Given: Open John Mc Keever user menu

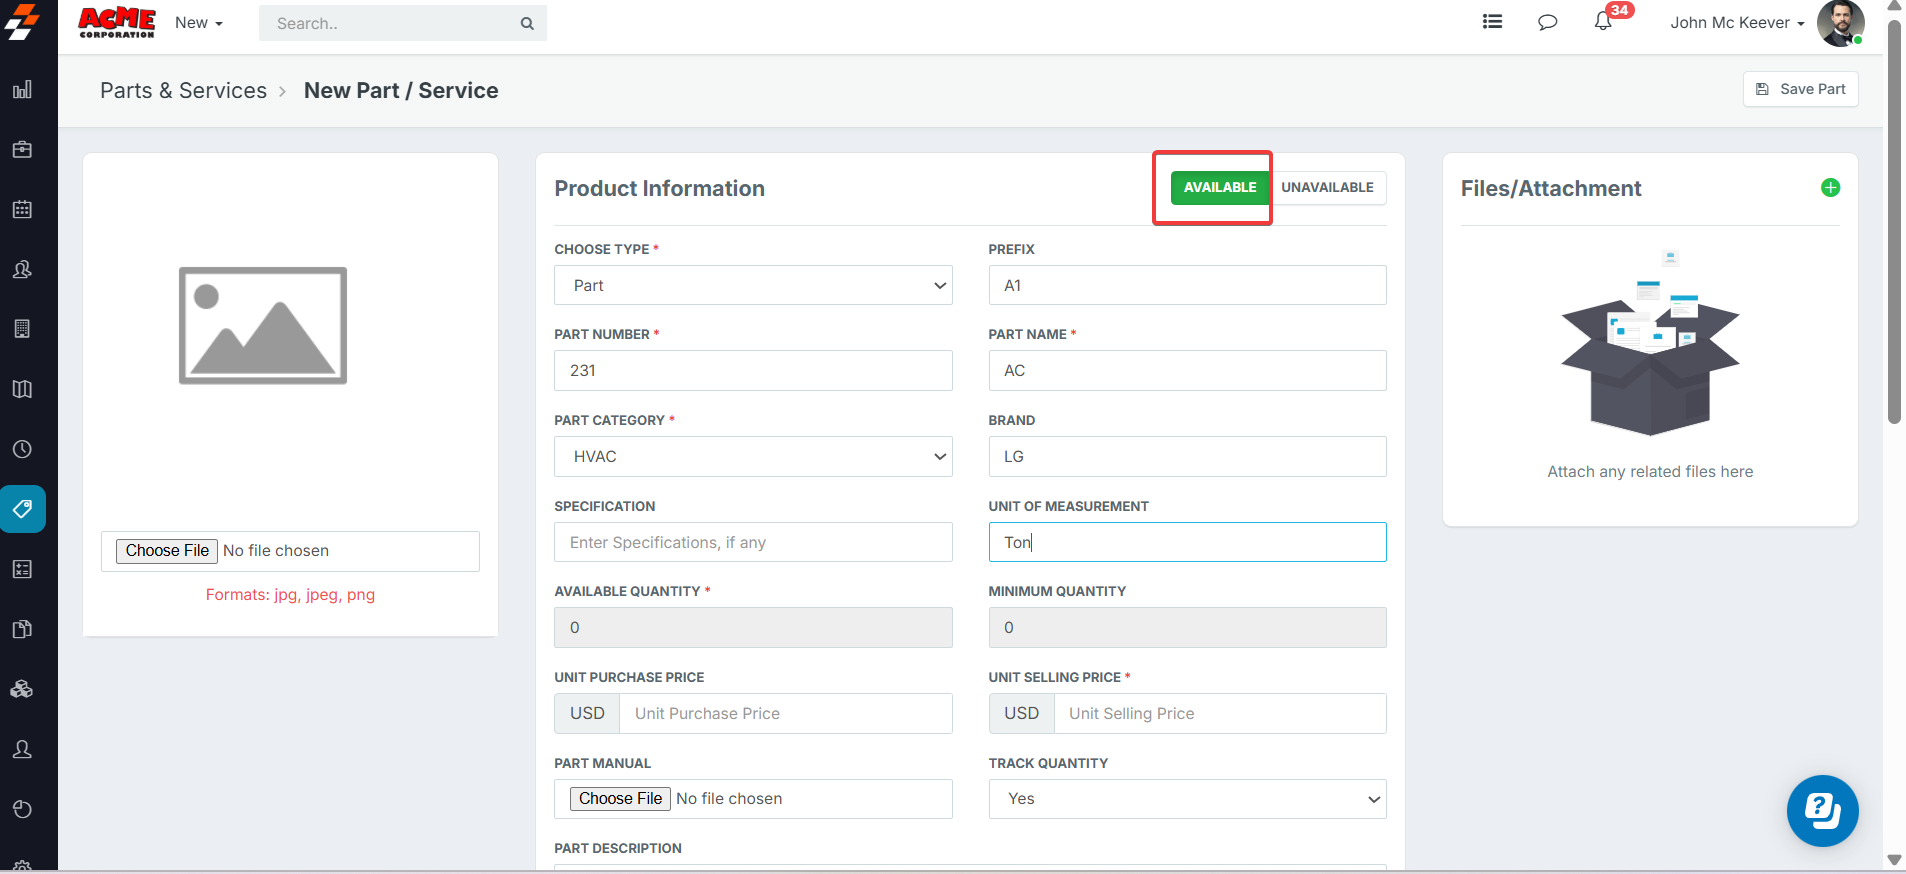Looking at the screenshot, I should (1736, 23).
